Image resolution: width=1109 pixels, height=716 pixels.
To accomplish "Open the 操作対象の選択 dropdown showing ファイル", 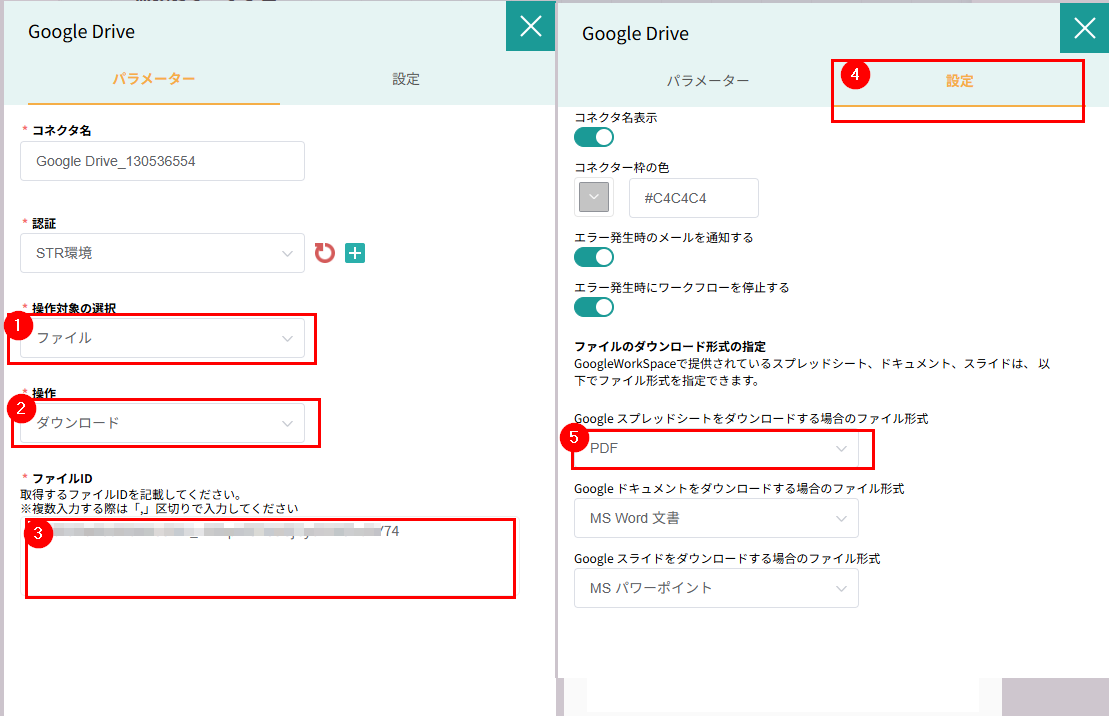I will coord(163,338).
